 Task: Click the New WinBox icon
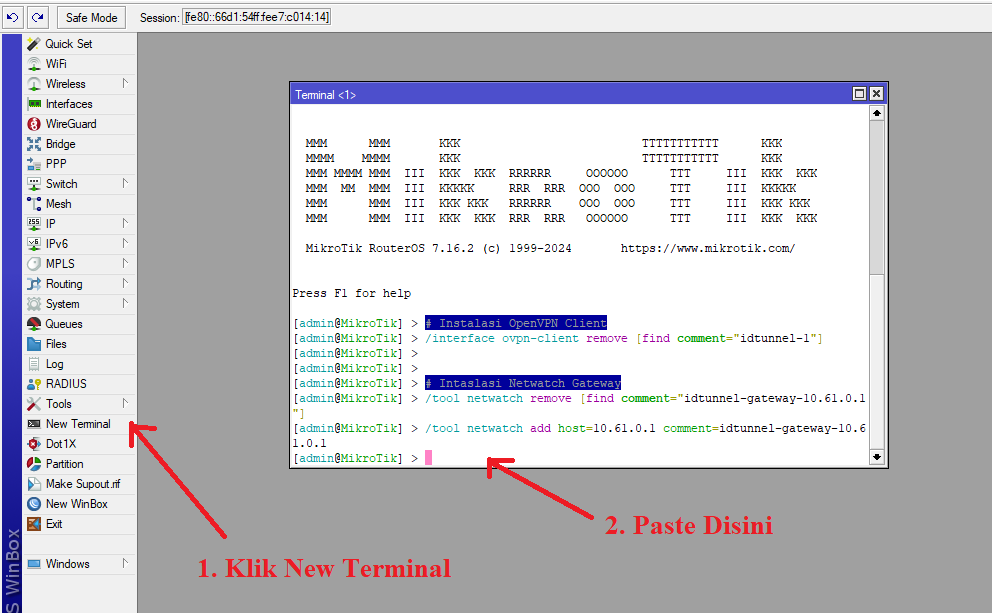pyautogui.click(x=34, y=504)
